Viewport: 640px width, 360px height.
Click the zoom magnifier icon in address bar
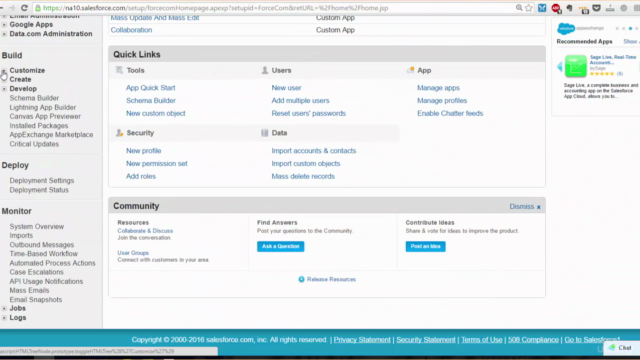tap(519, 8)
